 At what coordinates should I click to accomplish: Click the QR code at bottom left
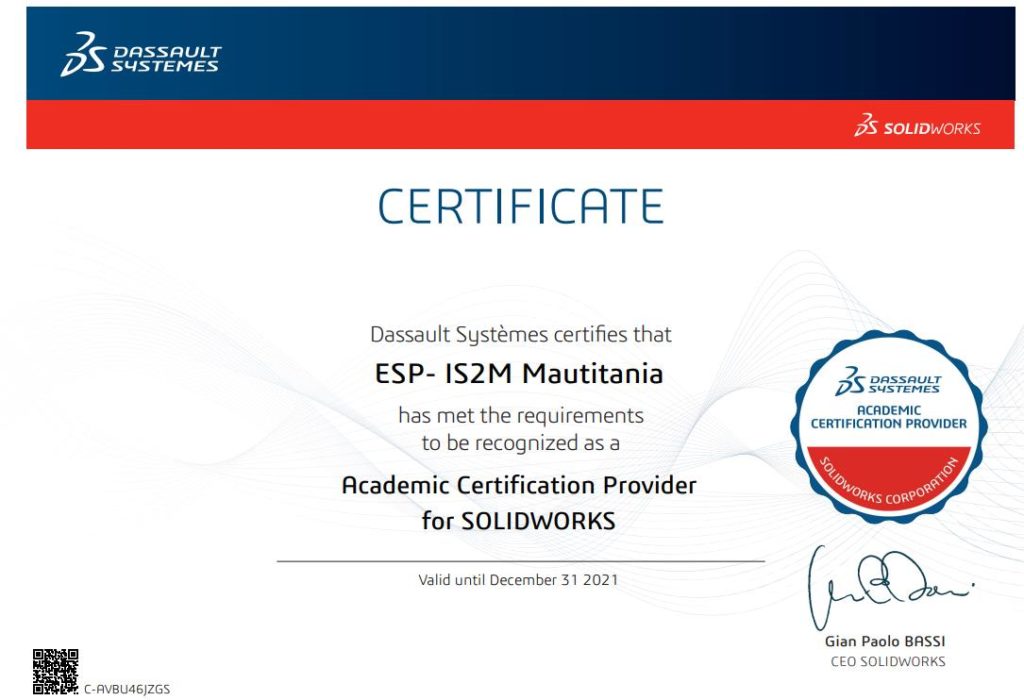click(x=55, y=671)
